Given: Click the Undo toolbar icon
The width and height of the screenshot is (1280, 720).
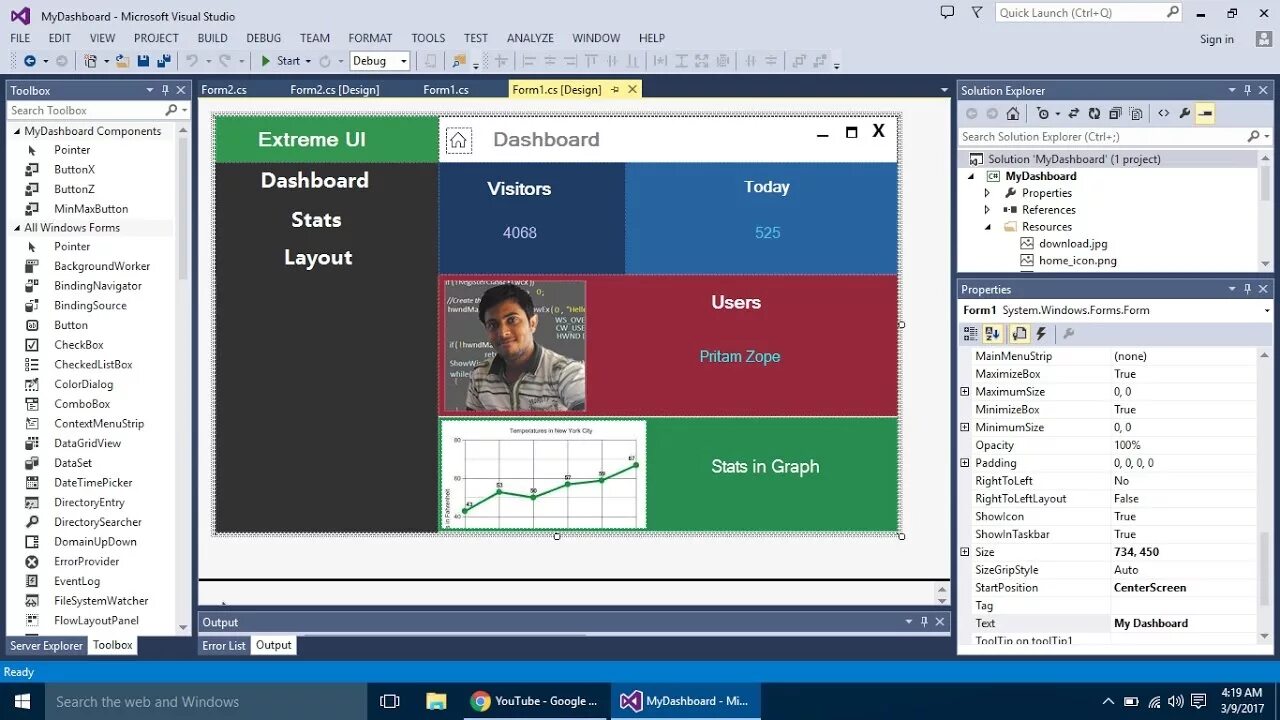Looking at the screenshot, I should (x=191, y=61).
